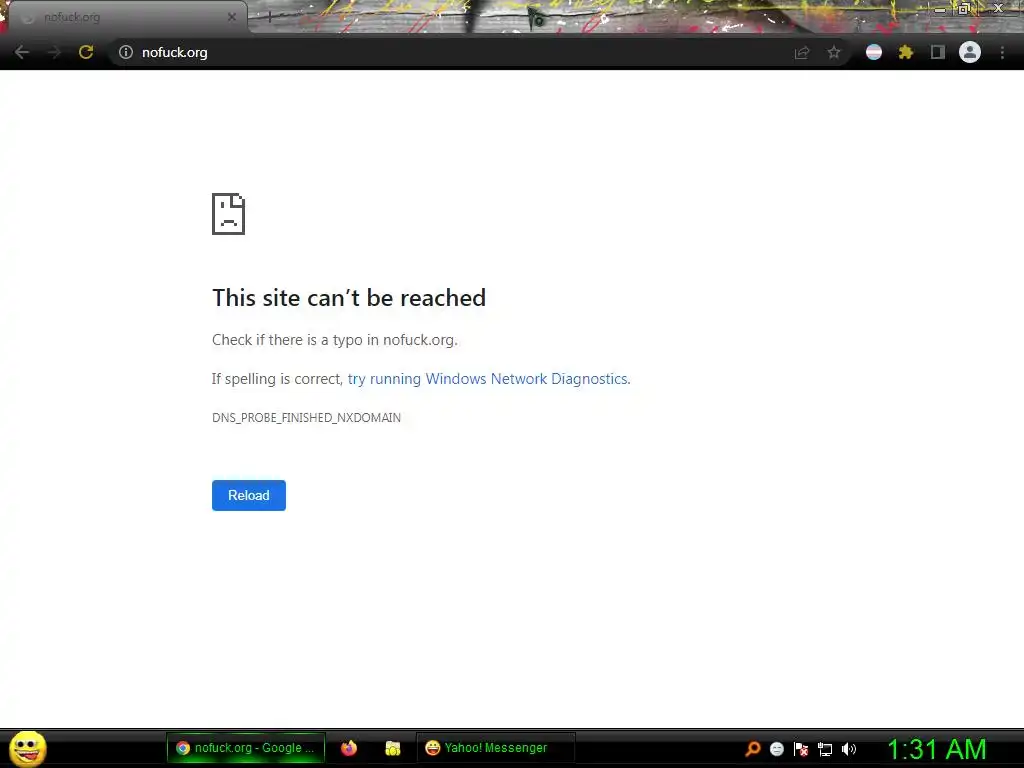The width and height of the screenshot is (1024, 768).
Task: Go back using the browser back arrow
Action: 22,52
